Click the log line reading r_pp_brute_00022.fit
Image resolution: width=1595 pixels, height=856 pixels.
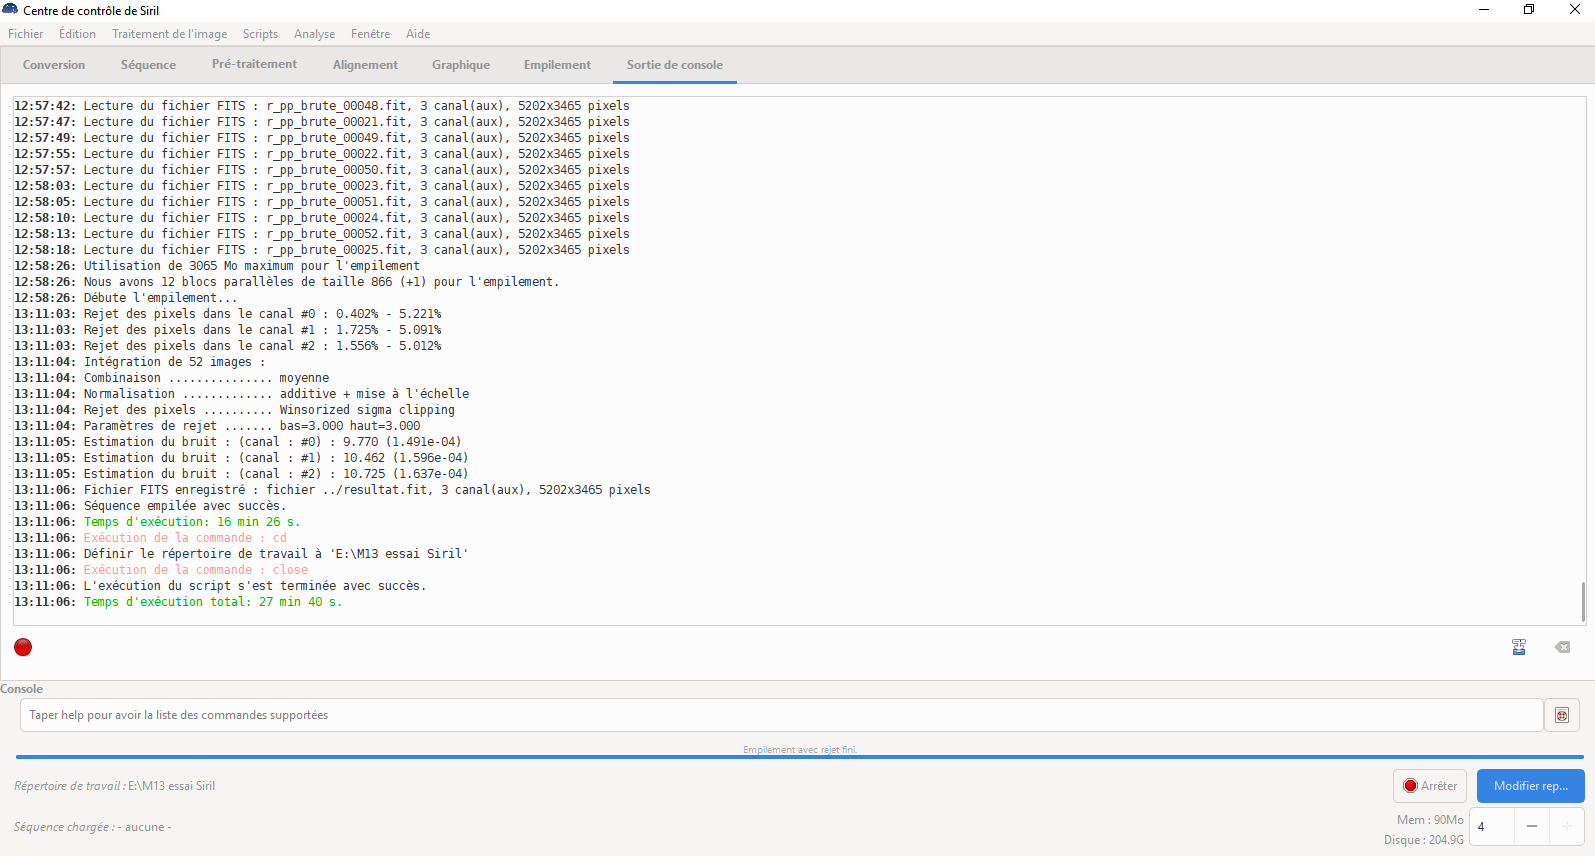pos(322,154)
